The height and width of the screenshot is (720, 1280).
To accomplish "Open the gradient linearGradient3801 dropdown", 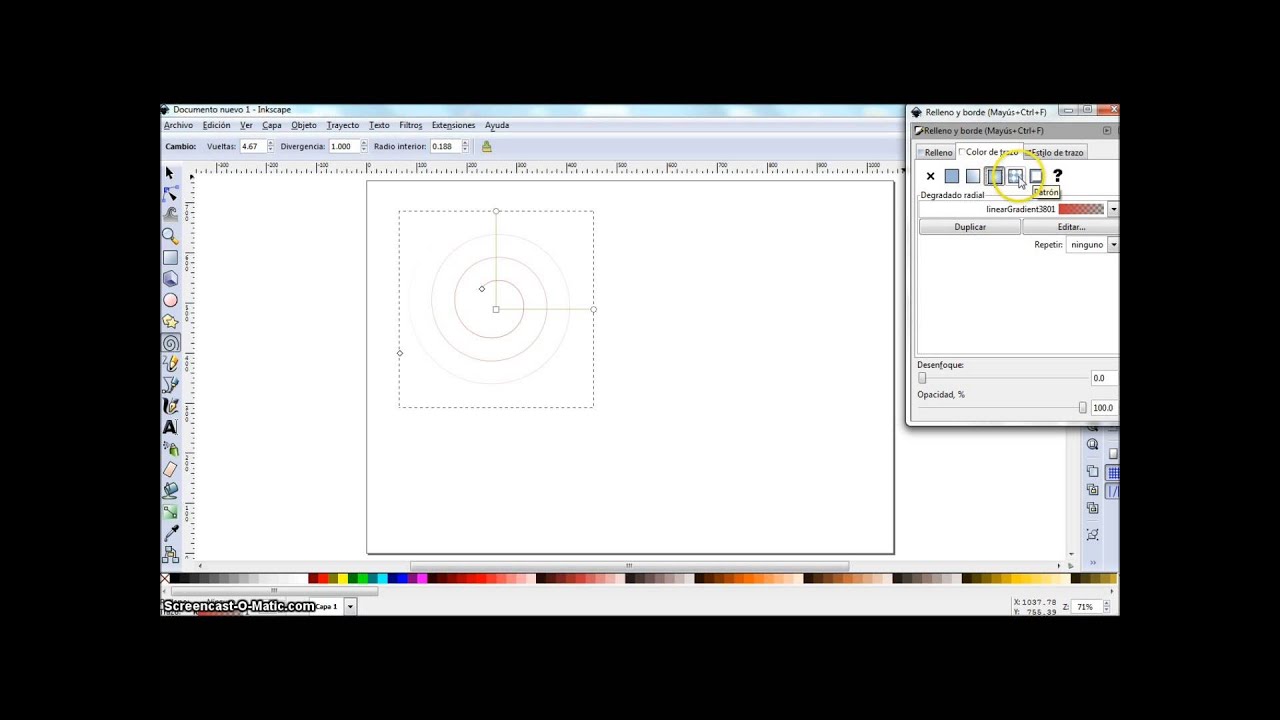I will 1113,209.
